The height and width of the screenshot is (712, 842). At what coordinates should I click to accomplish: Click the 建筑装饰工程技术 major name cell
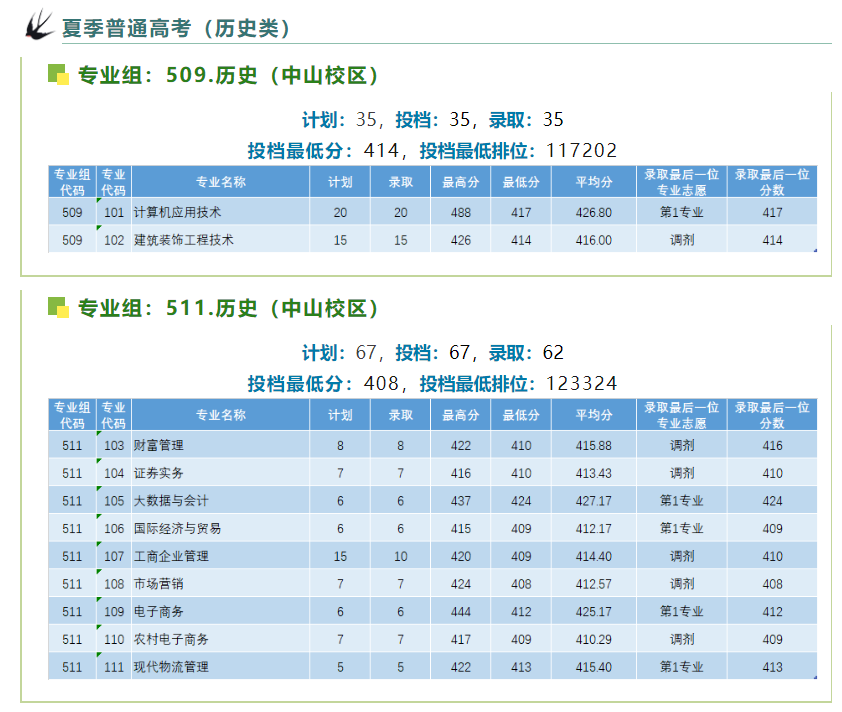[x=221, y=240]
